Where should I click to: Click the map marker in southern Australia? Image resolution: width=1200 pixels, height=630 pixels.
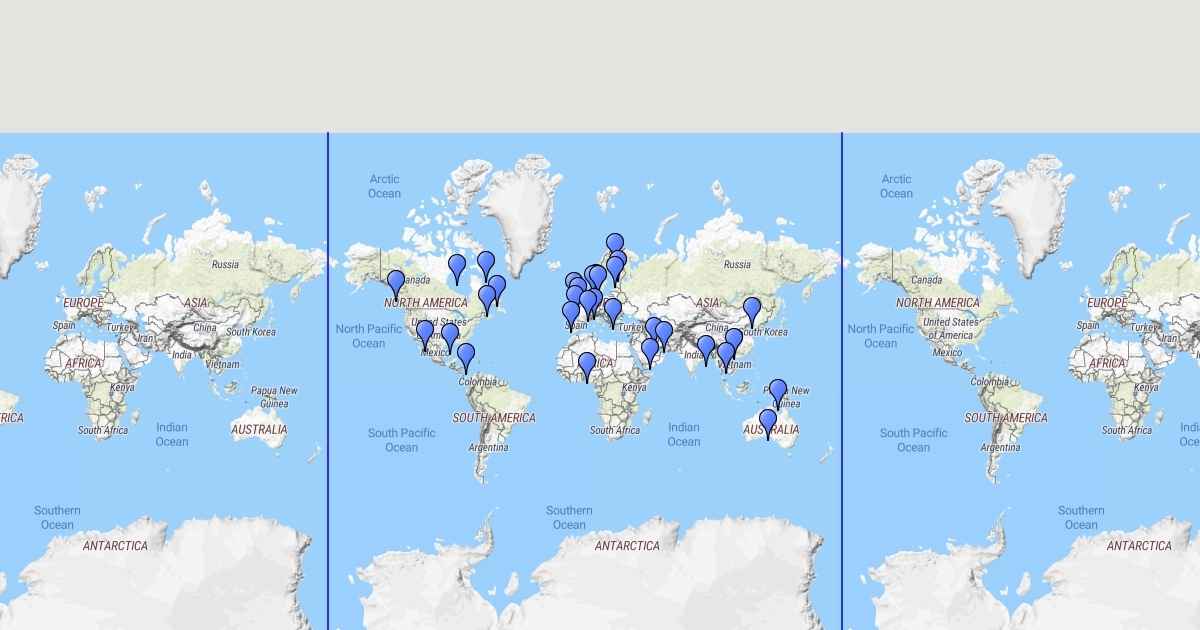tap(768, 421)
